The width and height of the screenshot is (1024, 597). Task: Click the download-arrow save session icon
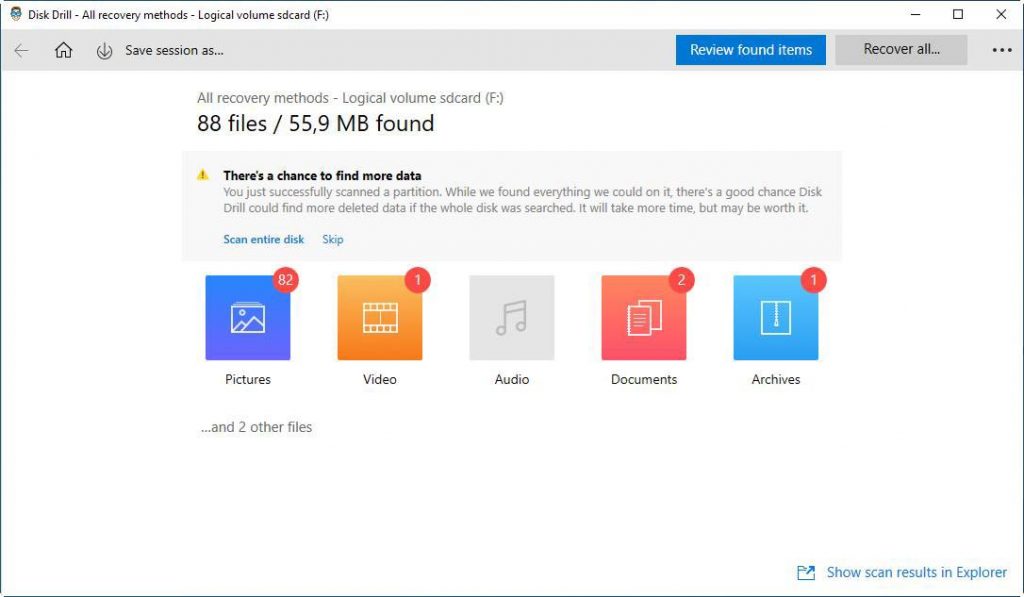(104, 49)
